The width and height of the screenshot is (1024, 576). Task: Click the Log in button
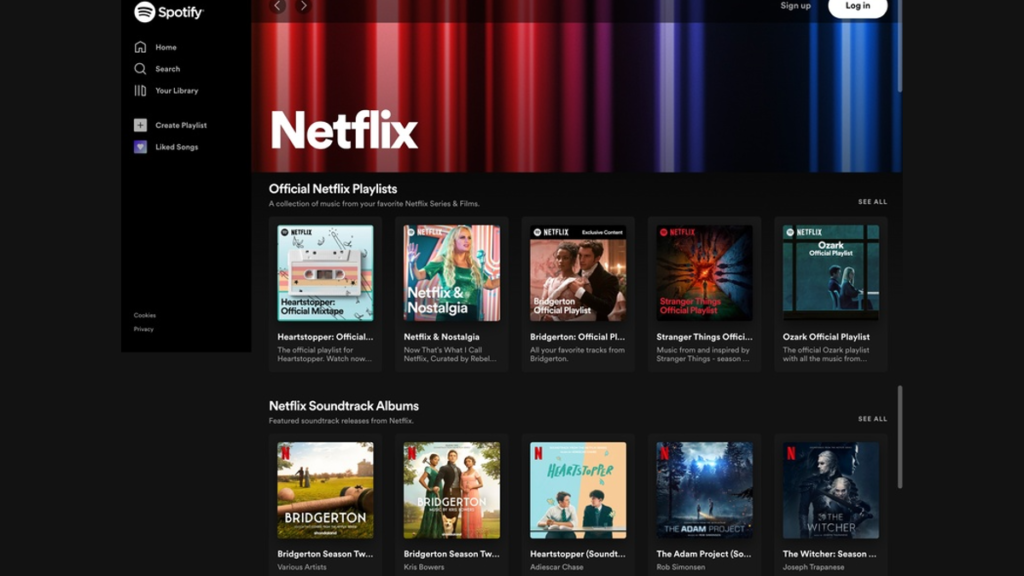(x=857, y=7)
